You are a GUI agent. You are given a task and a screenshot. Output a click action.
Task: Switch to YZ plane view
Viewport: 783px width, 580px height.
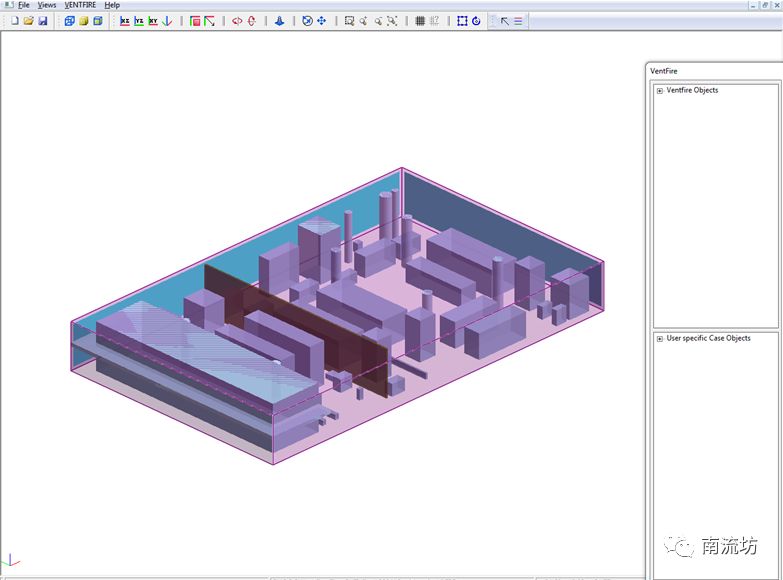139,21
